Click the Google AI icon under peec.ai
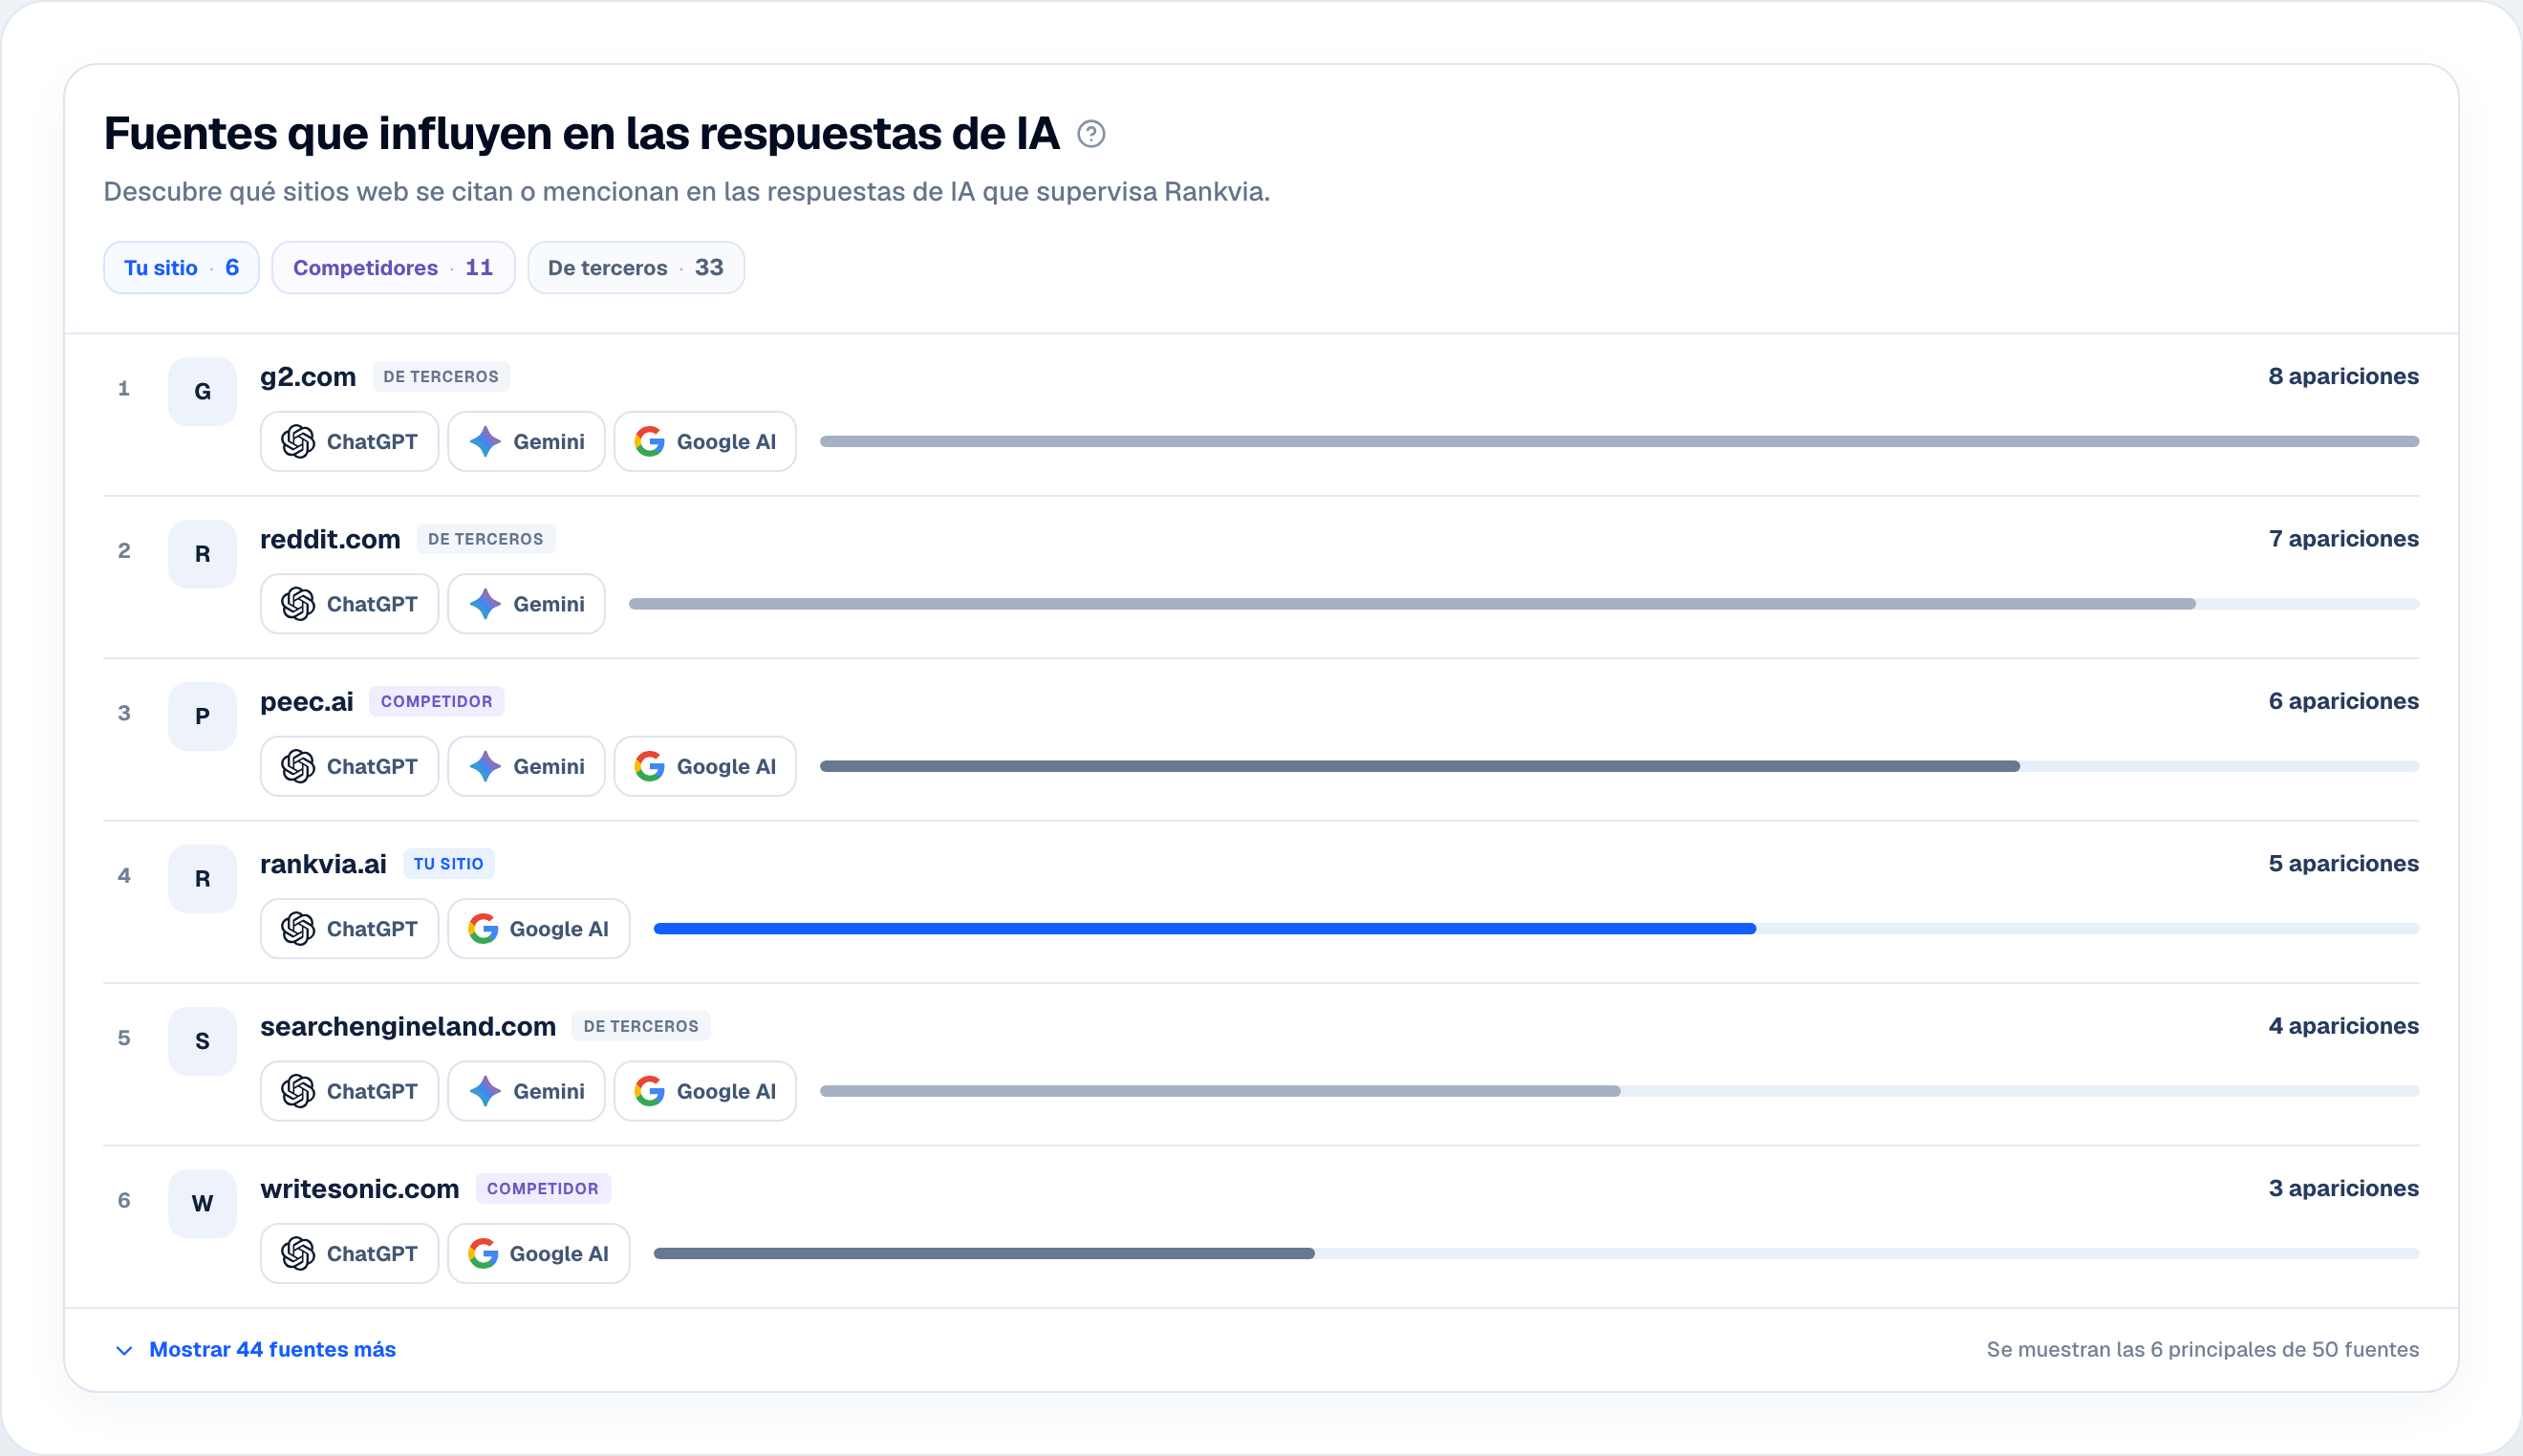The image size is (2523, 1456). point(650,766)
